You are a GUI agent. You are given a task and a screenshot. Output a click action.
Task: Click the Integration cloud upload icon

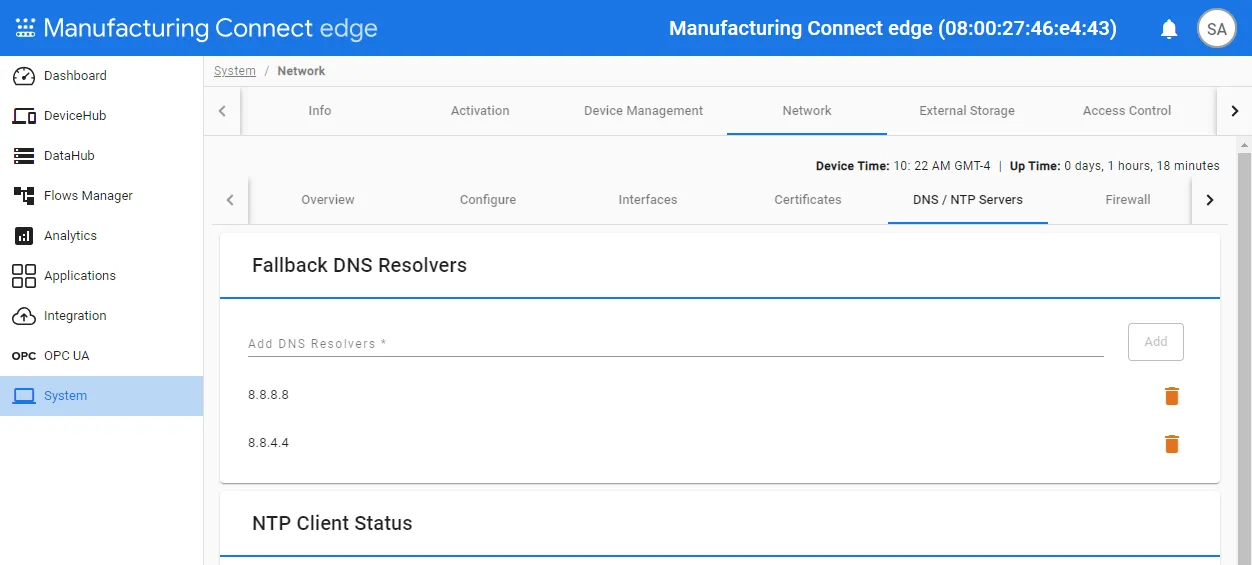[24, 316]
